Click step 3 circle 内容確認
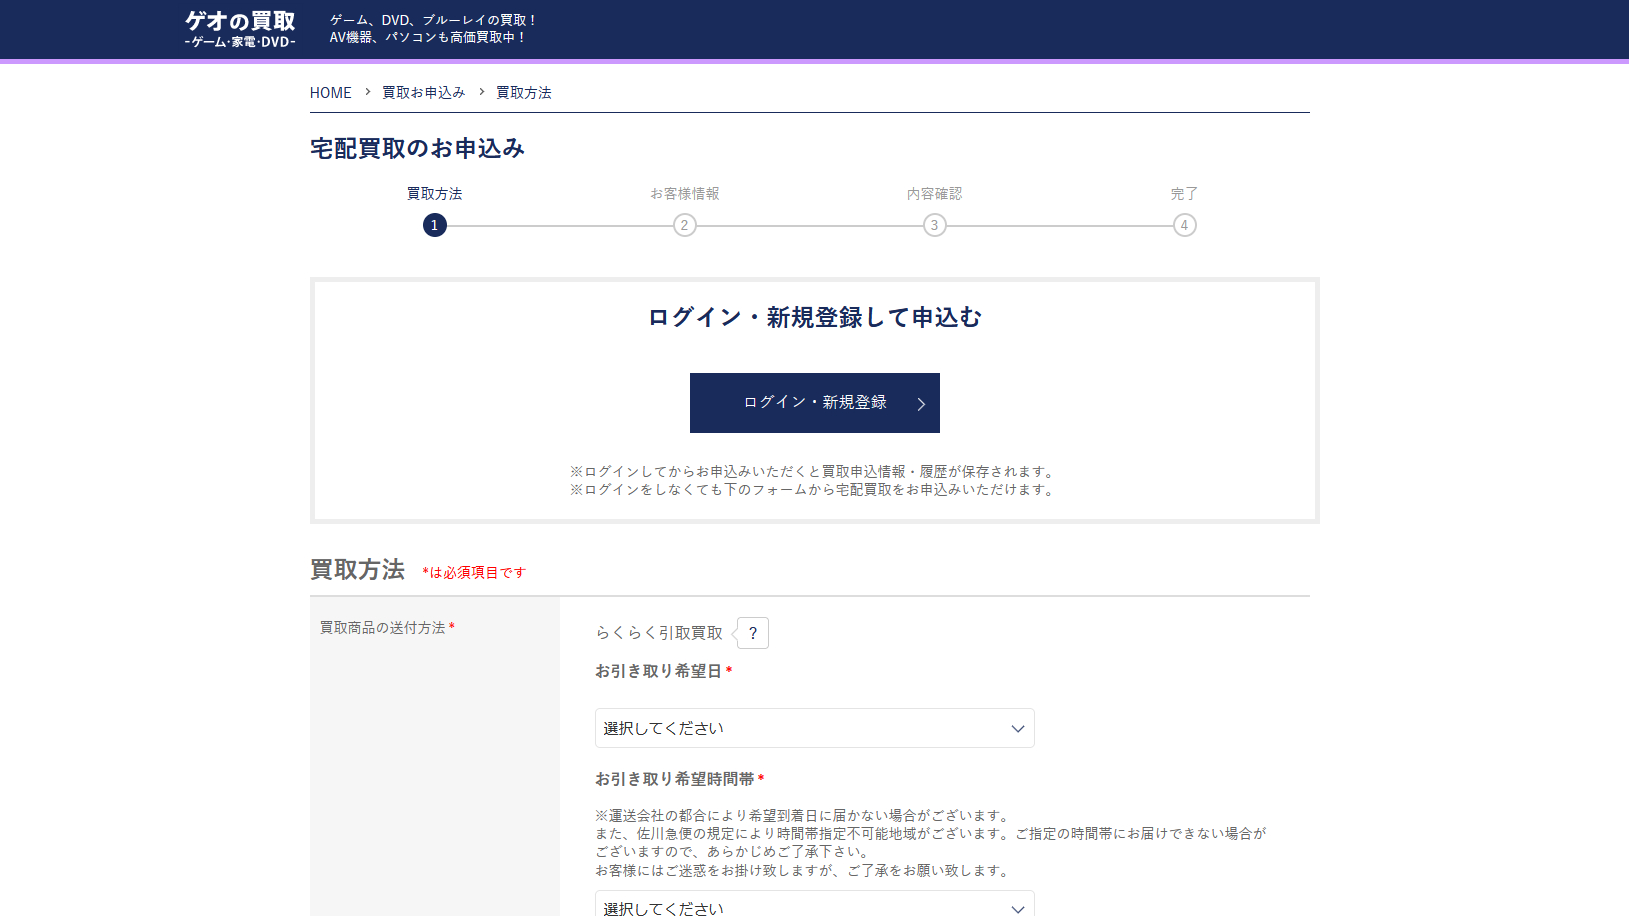Viewport: 1629px width, 916px height. pos(935,225)
